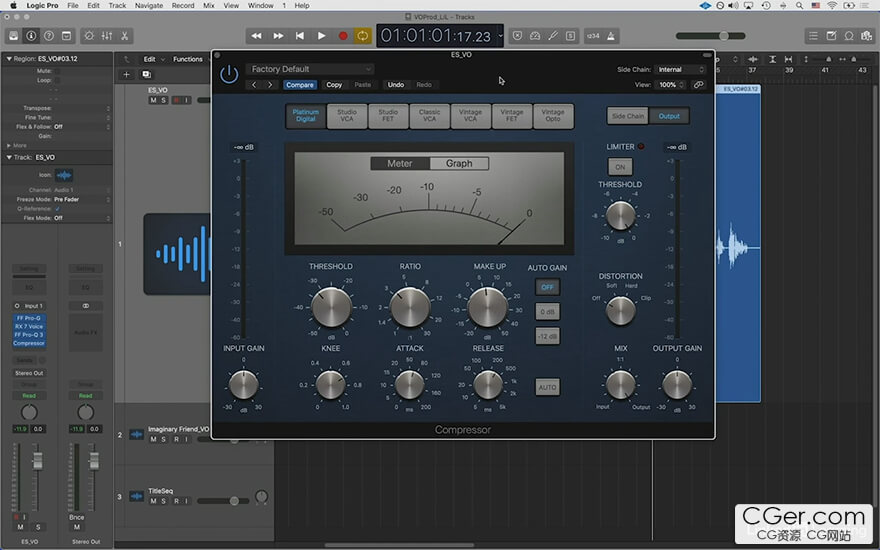
Task: Turn the Limiter ON button
Action: tap(620, 167)
